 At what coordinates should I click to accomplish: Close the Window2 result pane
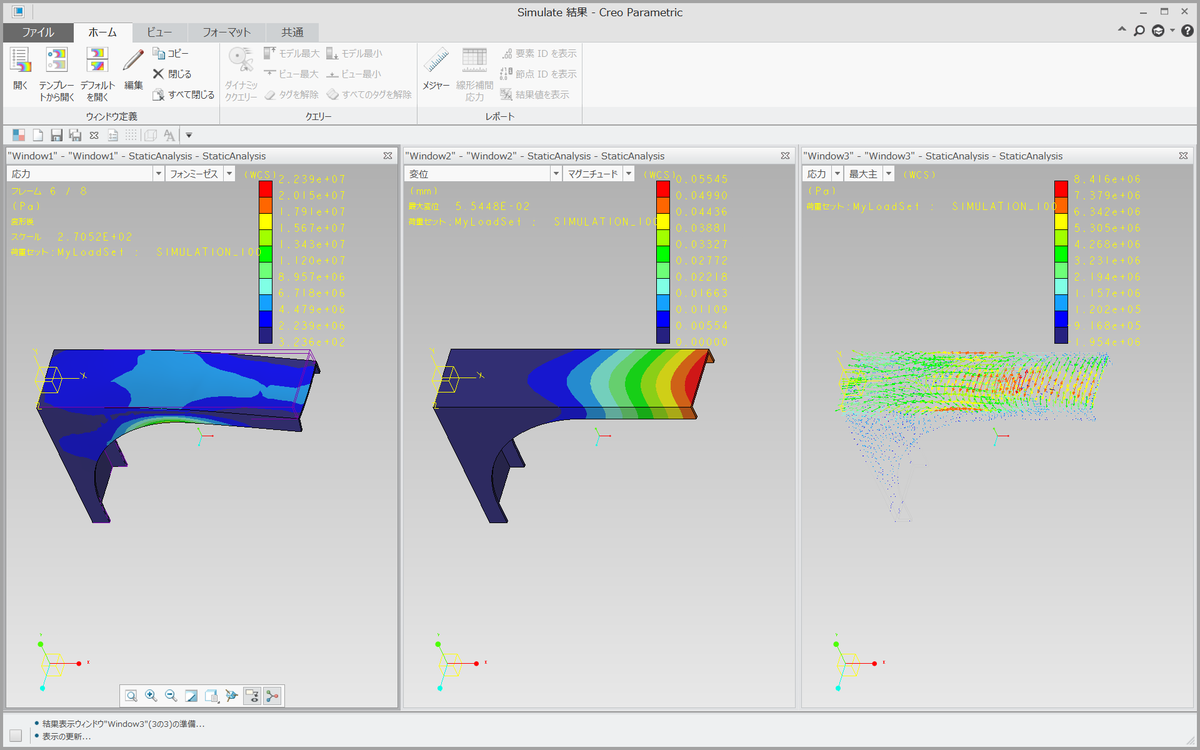[787, 156]
